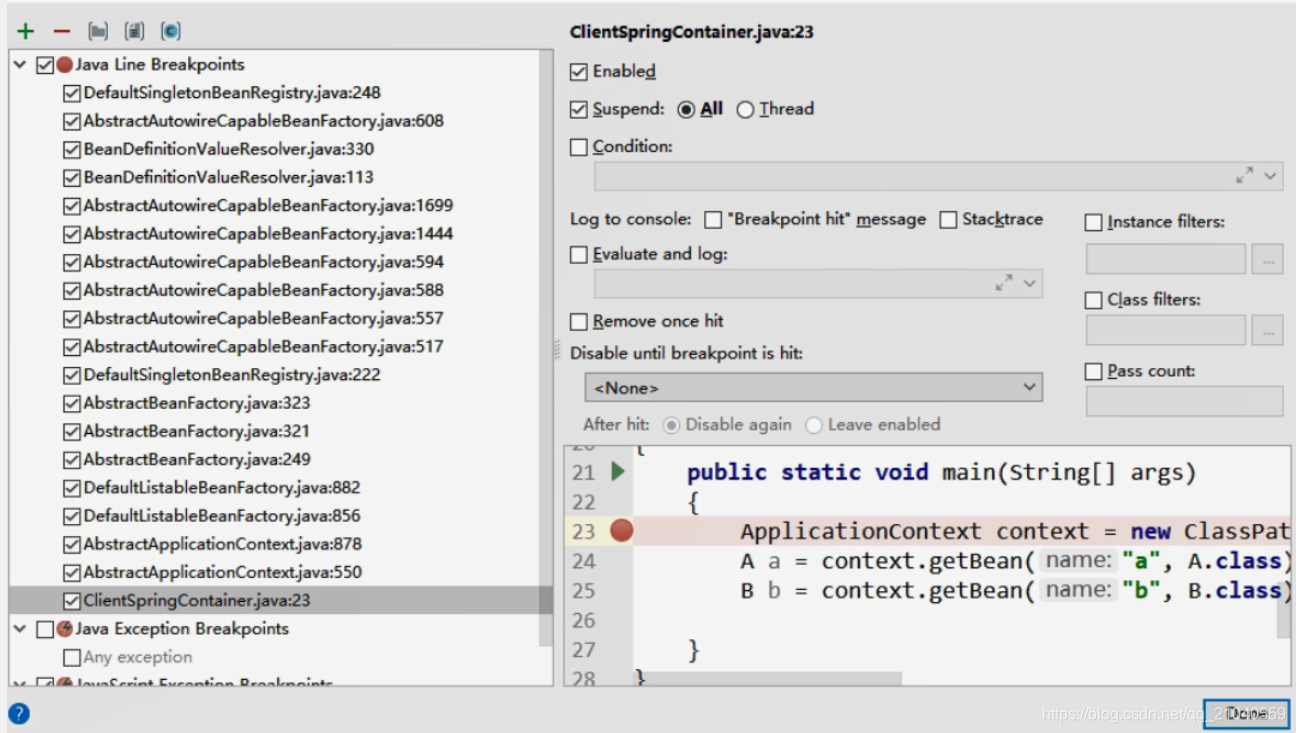Enable the Remove once hit checkbox
This screenshot has width=1296, height=733.
(x=578, y=322)
